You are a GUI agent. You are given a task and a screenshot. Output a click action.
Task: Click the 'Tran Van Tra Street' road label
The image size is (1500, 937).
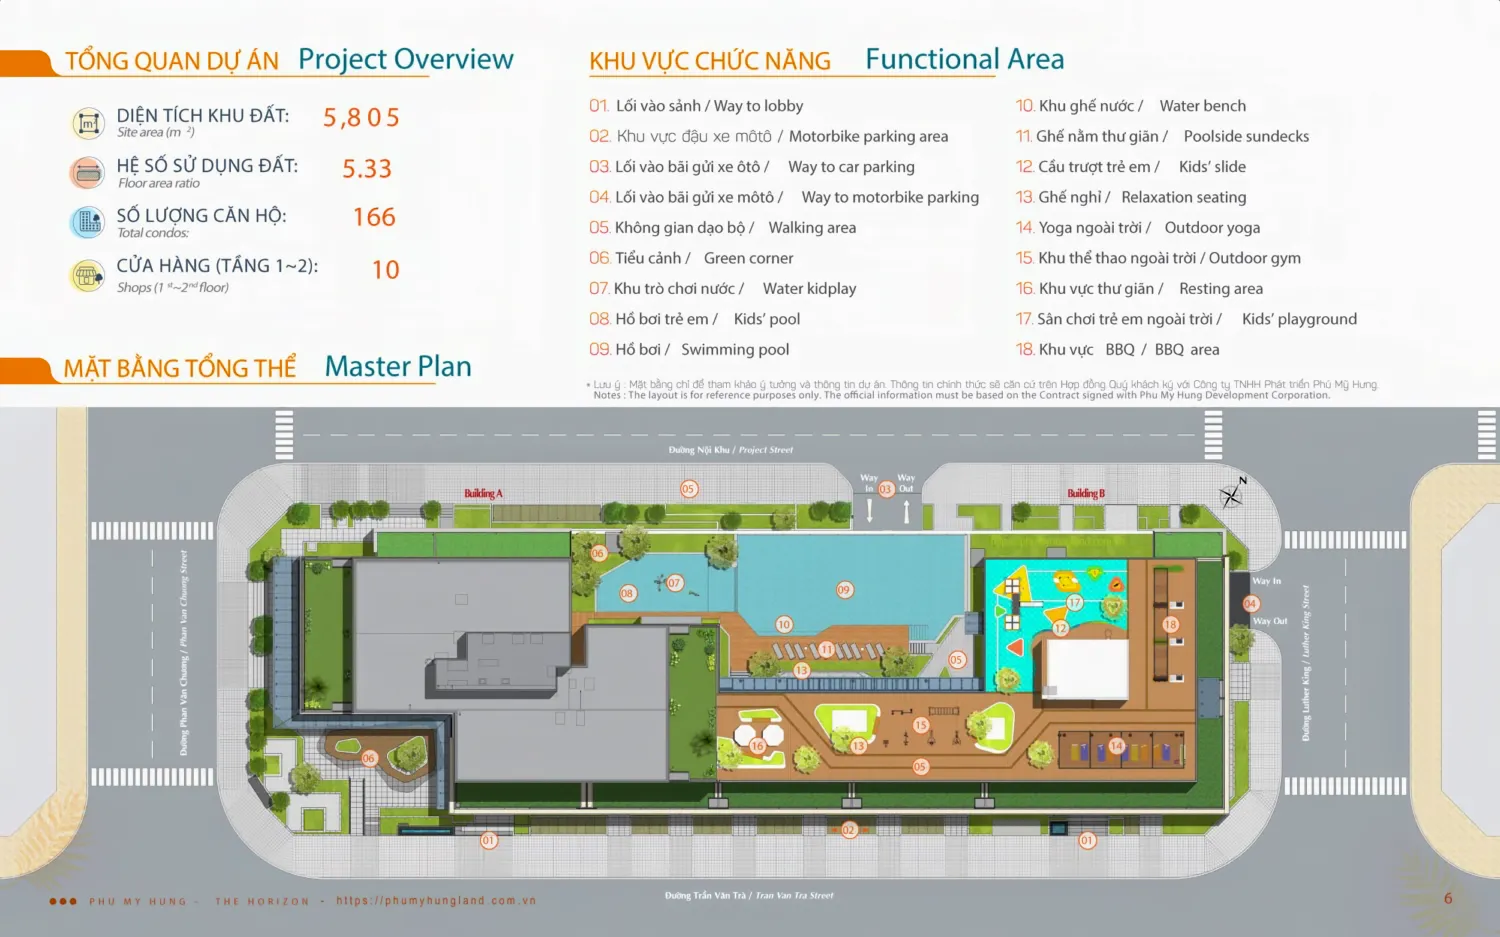coord(794,896)
